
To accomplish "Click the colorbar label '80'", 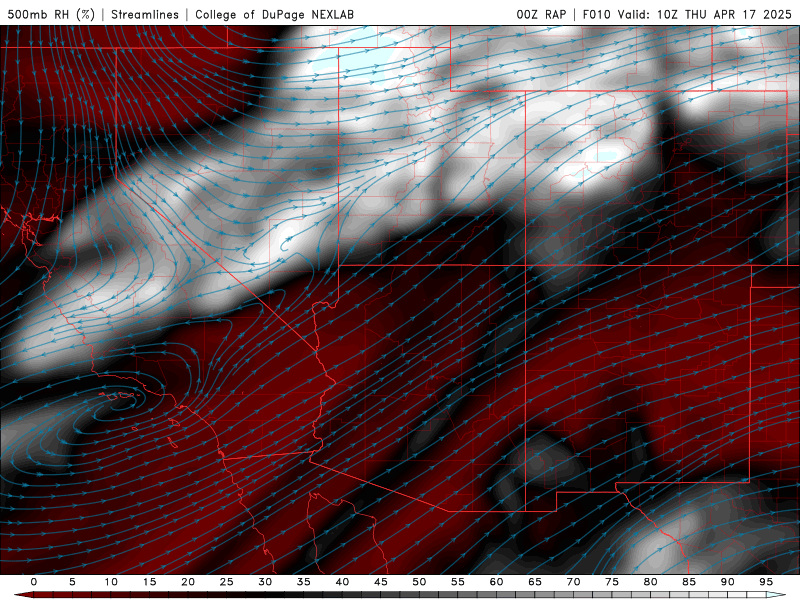I will 650,582.
